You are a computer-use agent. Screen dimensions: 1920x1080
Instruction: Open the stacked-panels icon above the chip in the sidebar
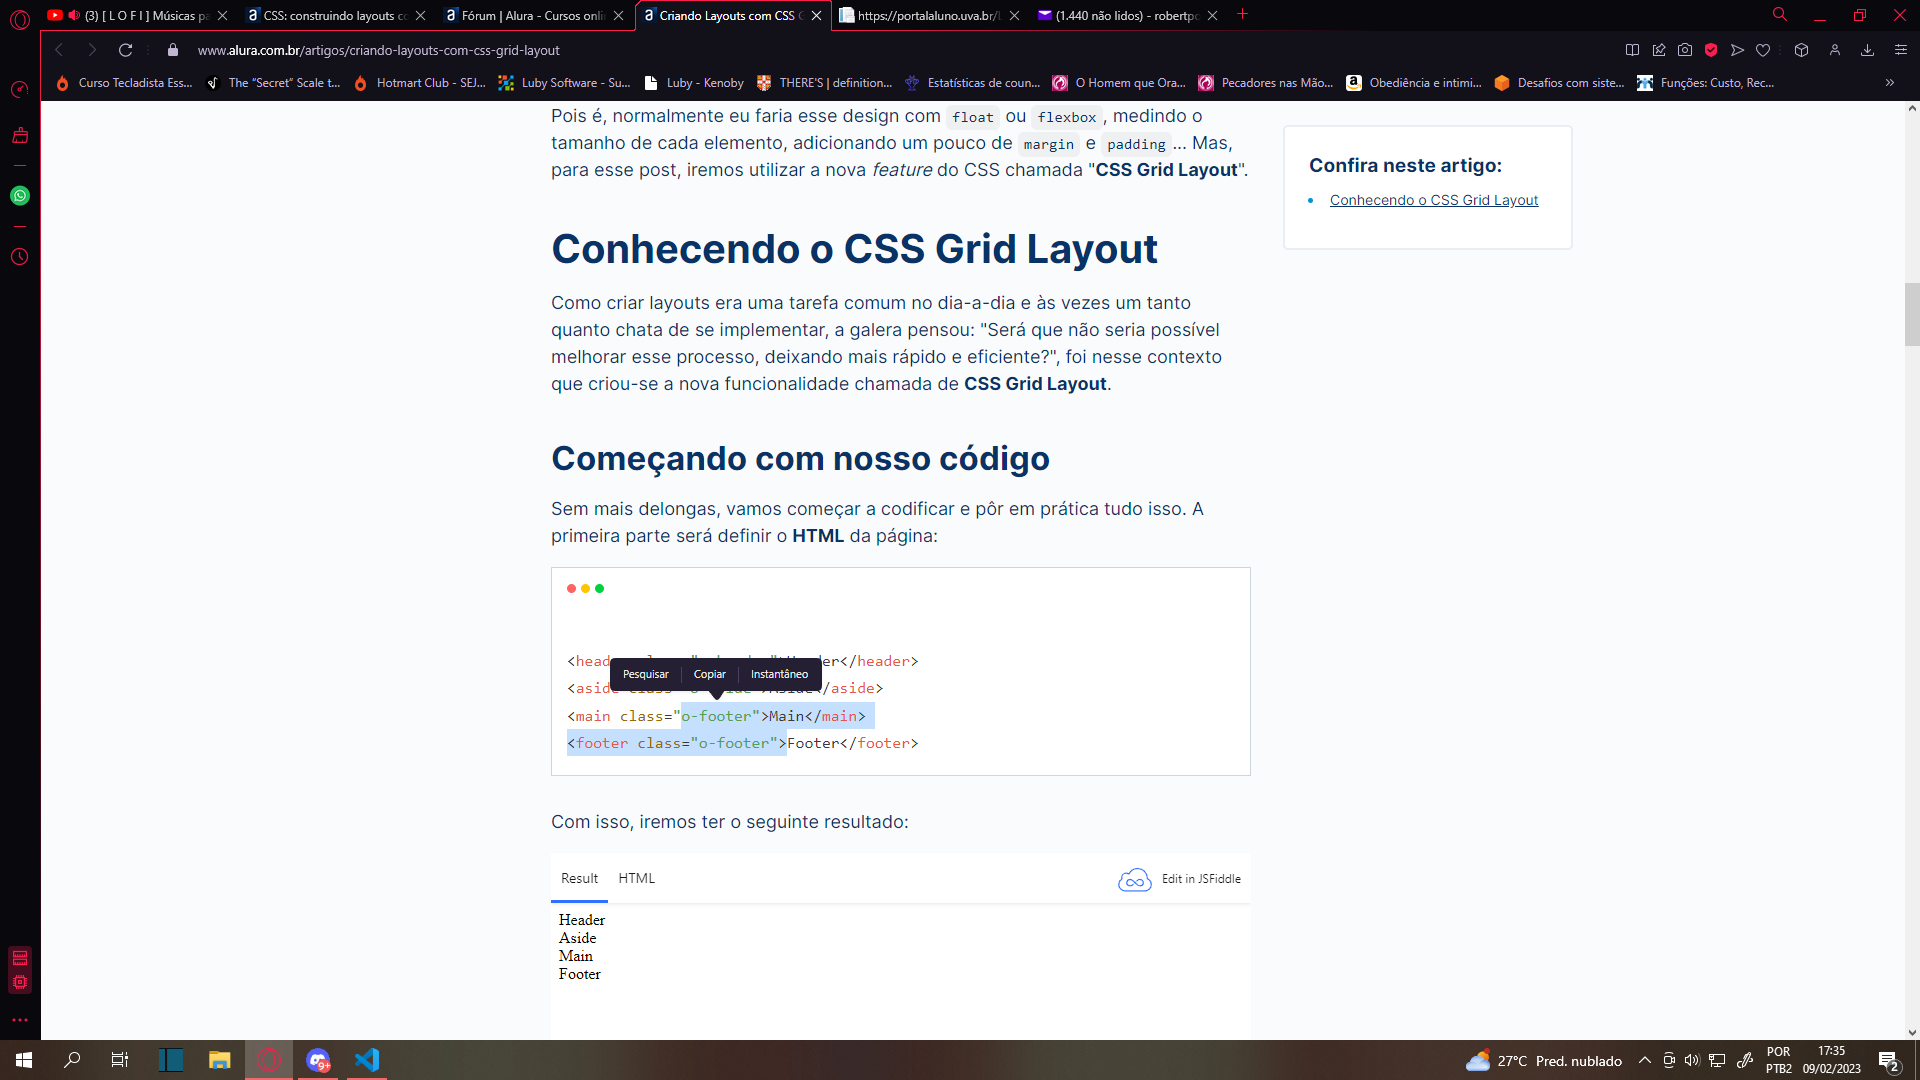tap(20, 958)
